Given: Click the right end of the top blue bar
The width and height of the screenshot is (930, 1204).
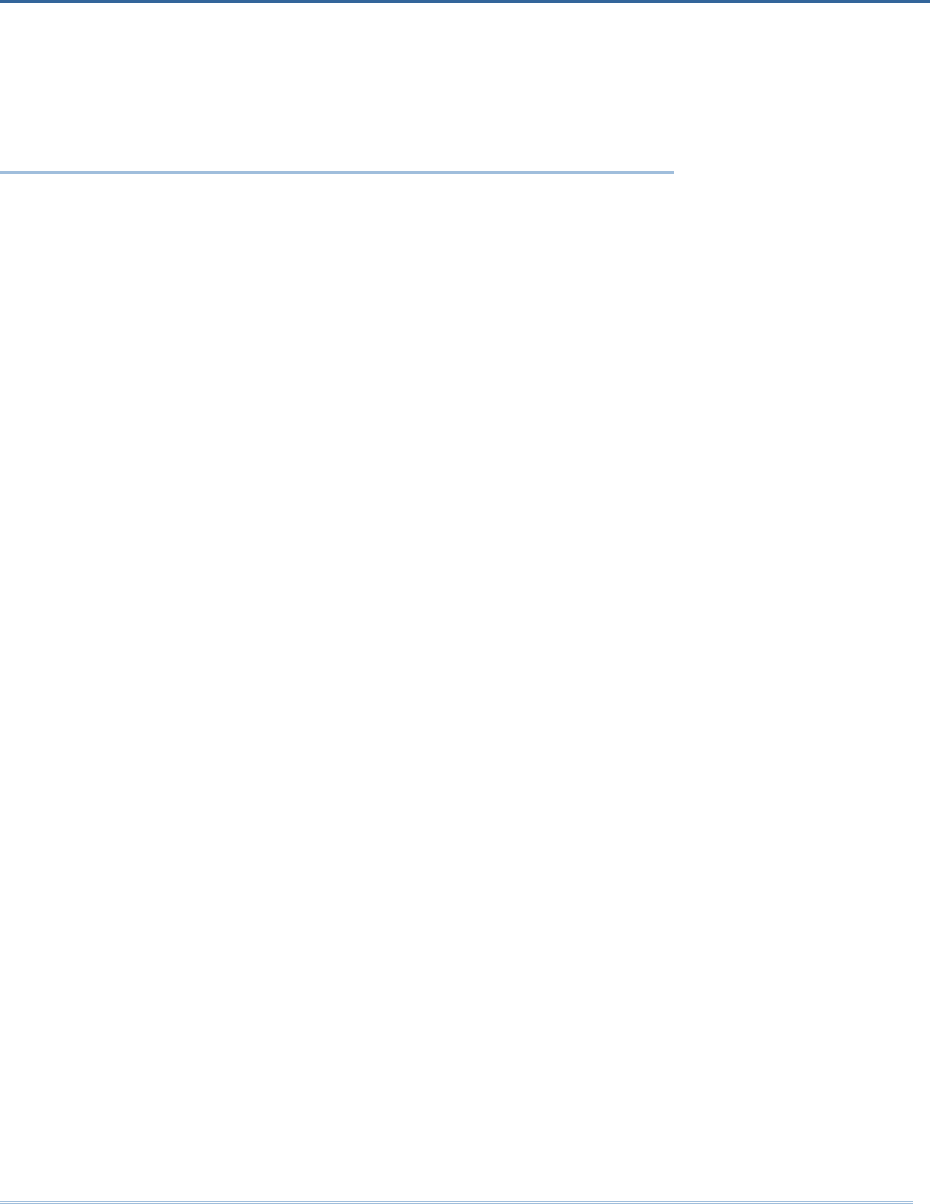Looking at the screenshot, I should (925, 1).
